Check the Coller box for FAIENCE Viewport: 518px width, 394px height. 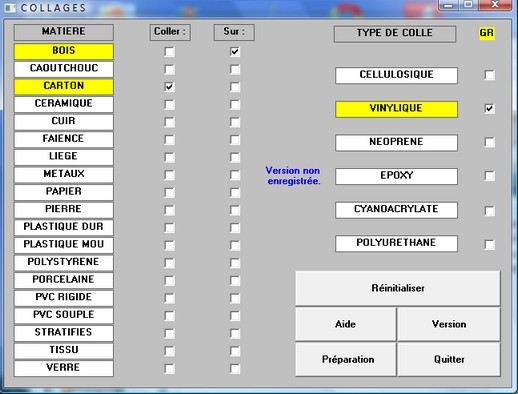(x=169, y=139)
